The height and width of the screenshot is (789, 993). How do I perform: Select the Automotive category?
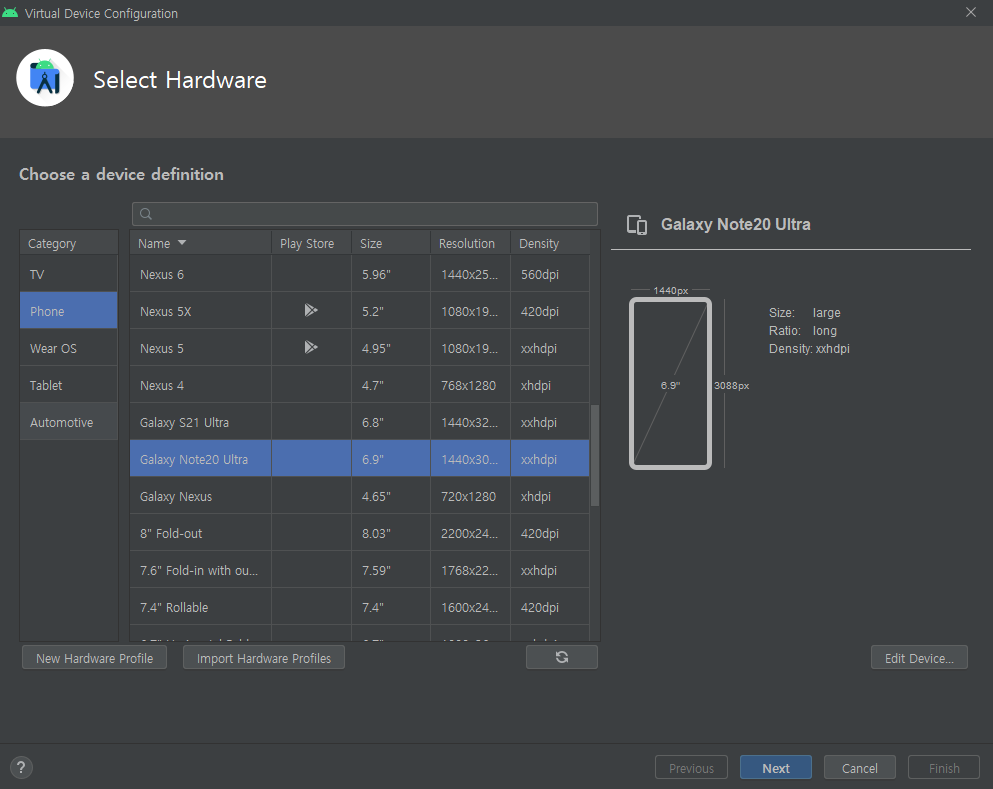click(x=68, y=422)
